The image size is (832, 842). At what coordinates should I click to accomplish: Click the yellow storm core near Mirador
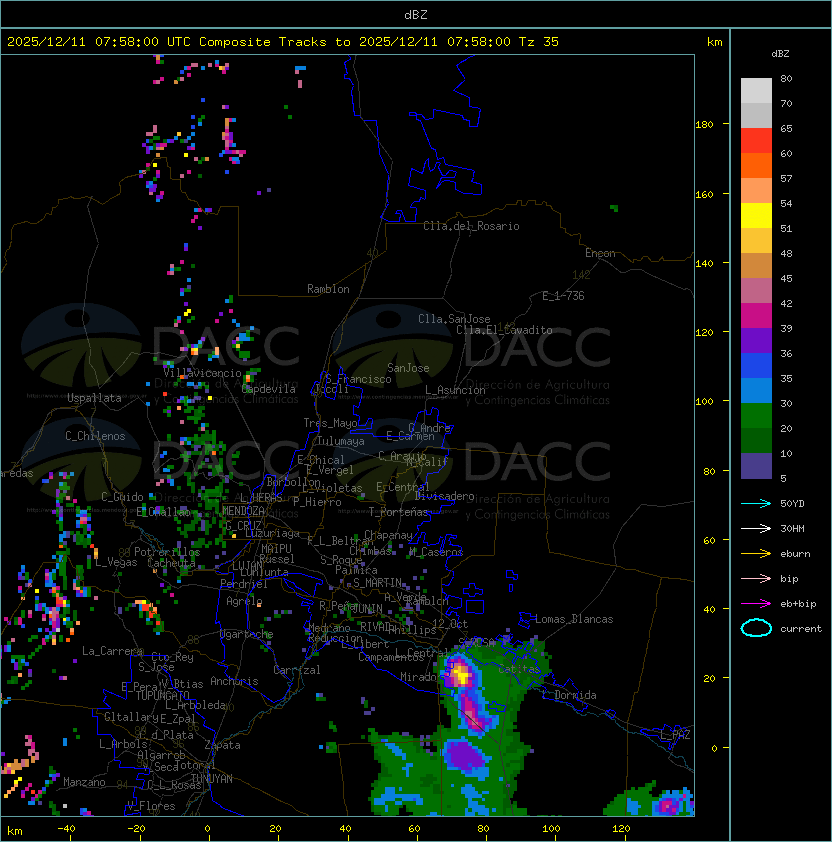click(x=461, y=673)
